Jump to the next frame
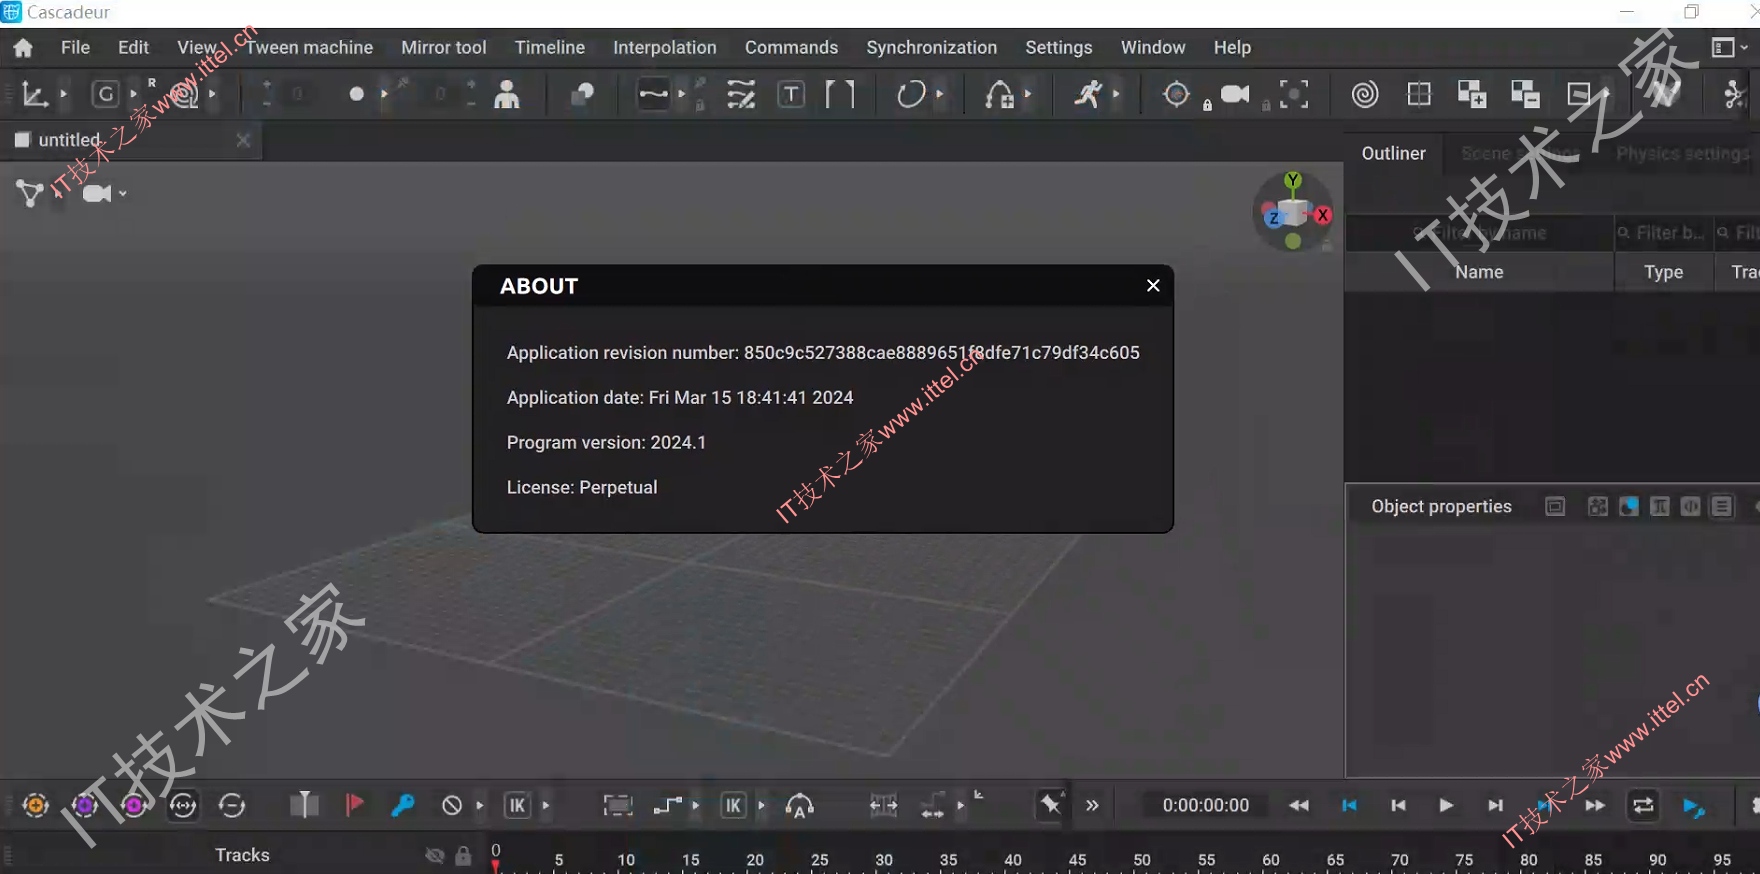The height and width of the screenshot is (874, 1760). (1495, 805)
